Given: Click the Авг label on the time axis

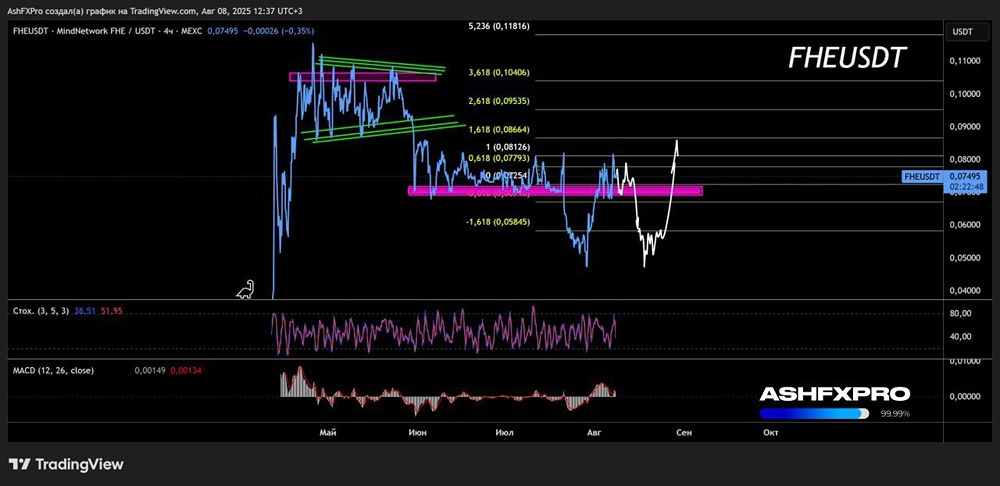Looking at the screenshot, I should pos(593,432).
